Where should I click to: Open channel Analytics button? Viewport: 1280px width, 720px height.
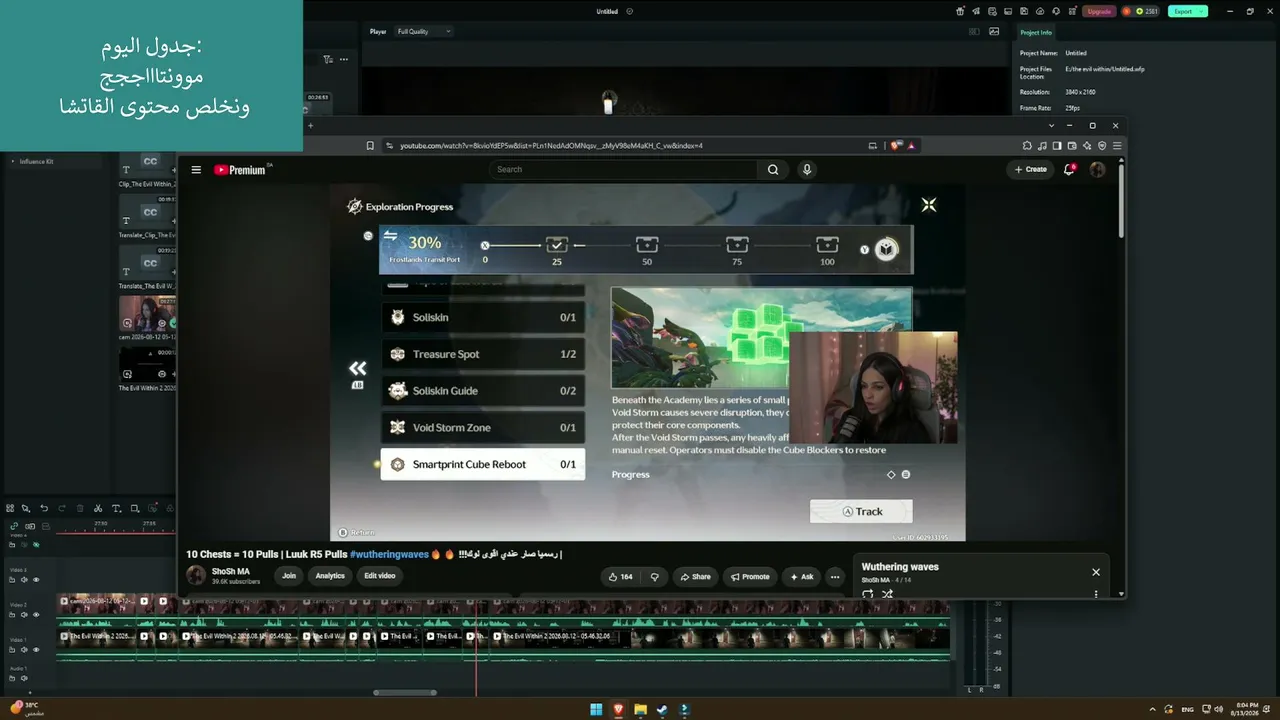[330, 576]
